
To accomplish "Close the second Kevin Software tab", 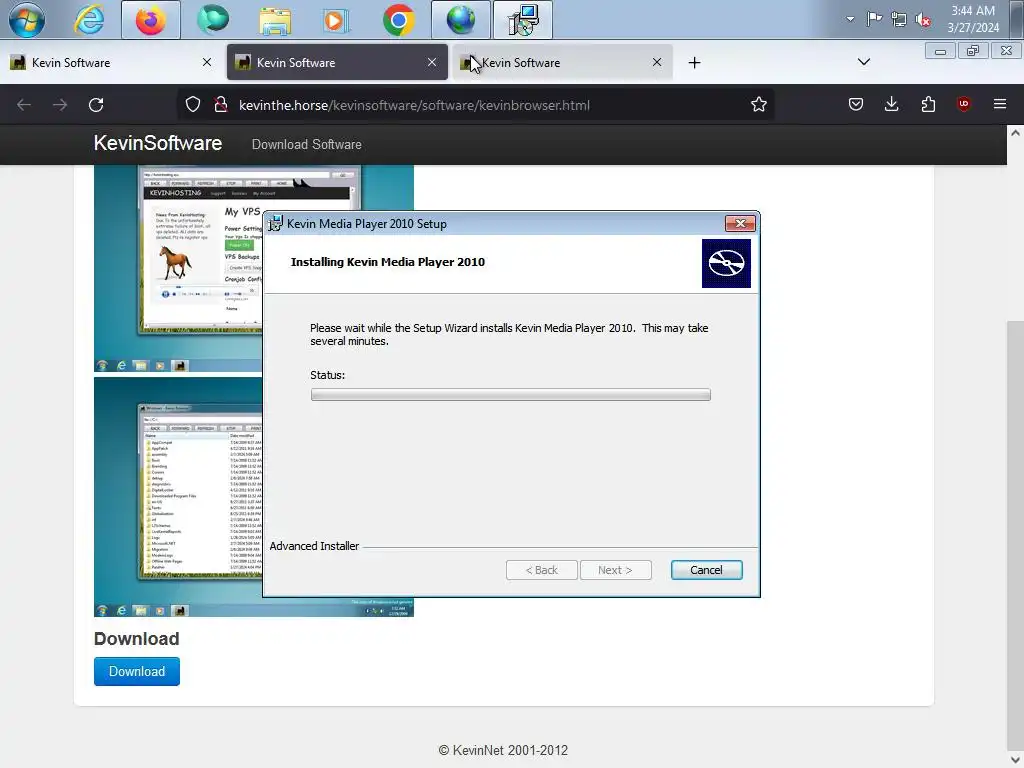I will tap(432, 63).
